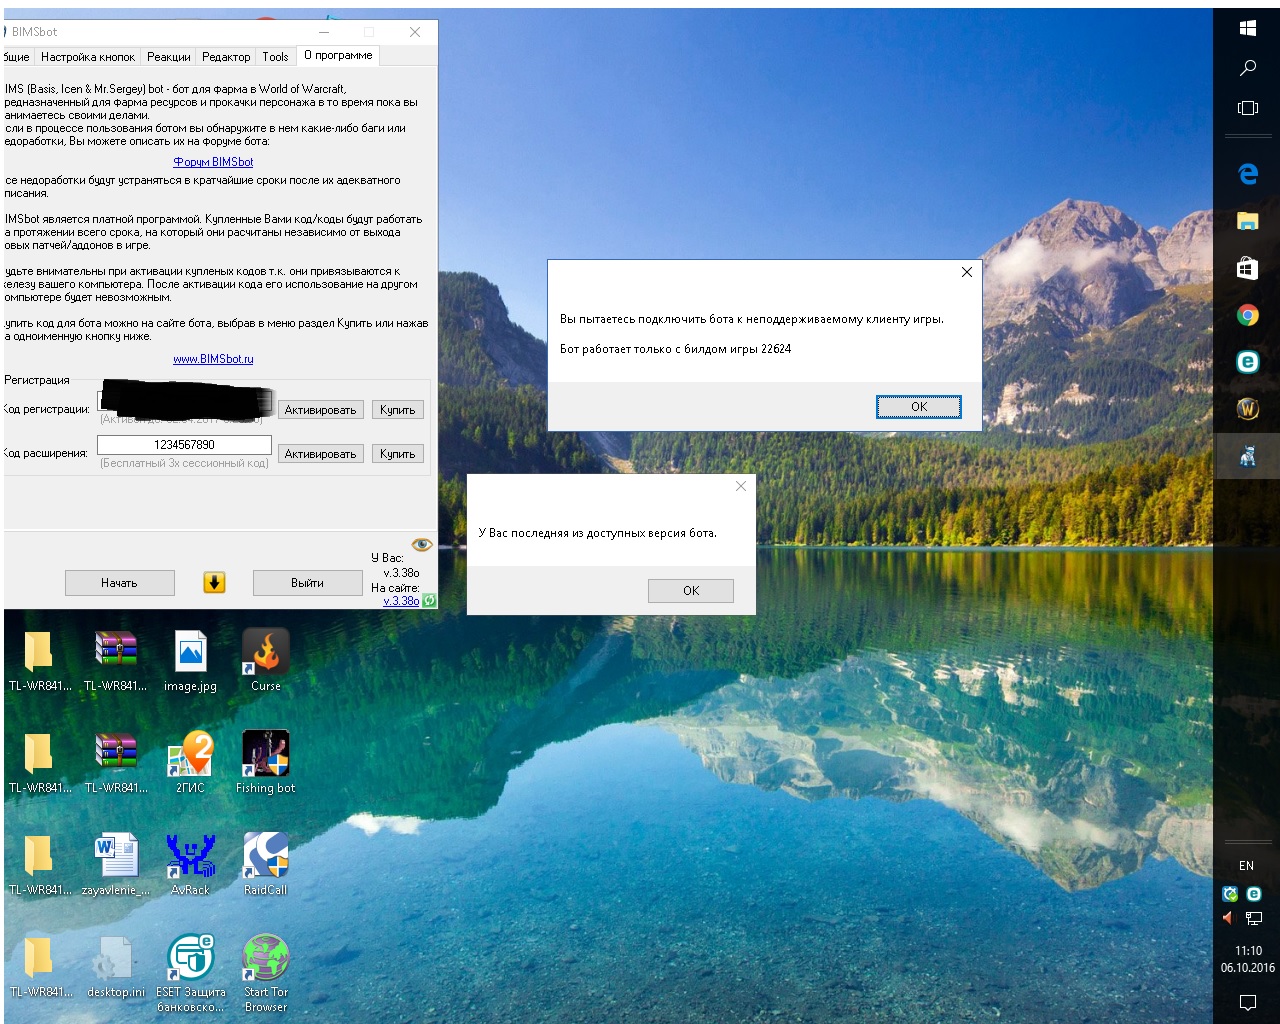Open the RaidCall desktop icon
Screen dimensions: 1280x1024
point(266,856)
